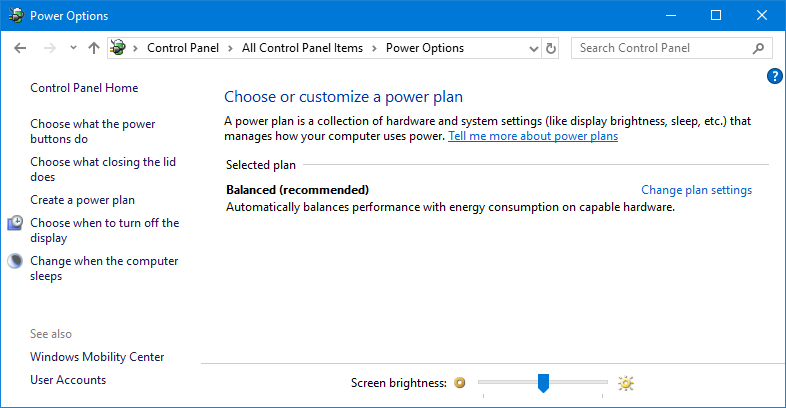Click the Back navigation arrow
This screenshot has width=786, height=408.
click(x=20, y=48)
